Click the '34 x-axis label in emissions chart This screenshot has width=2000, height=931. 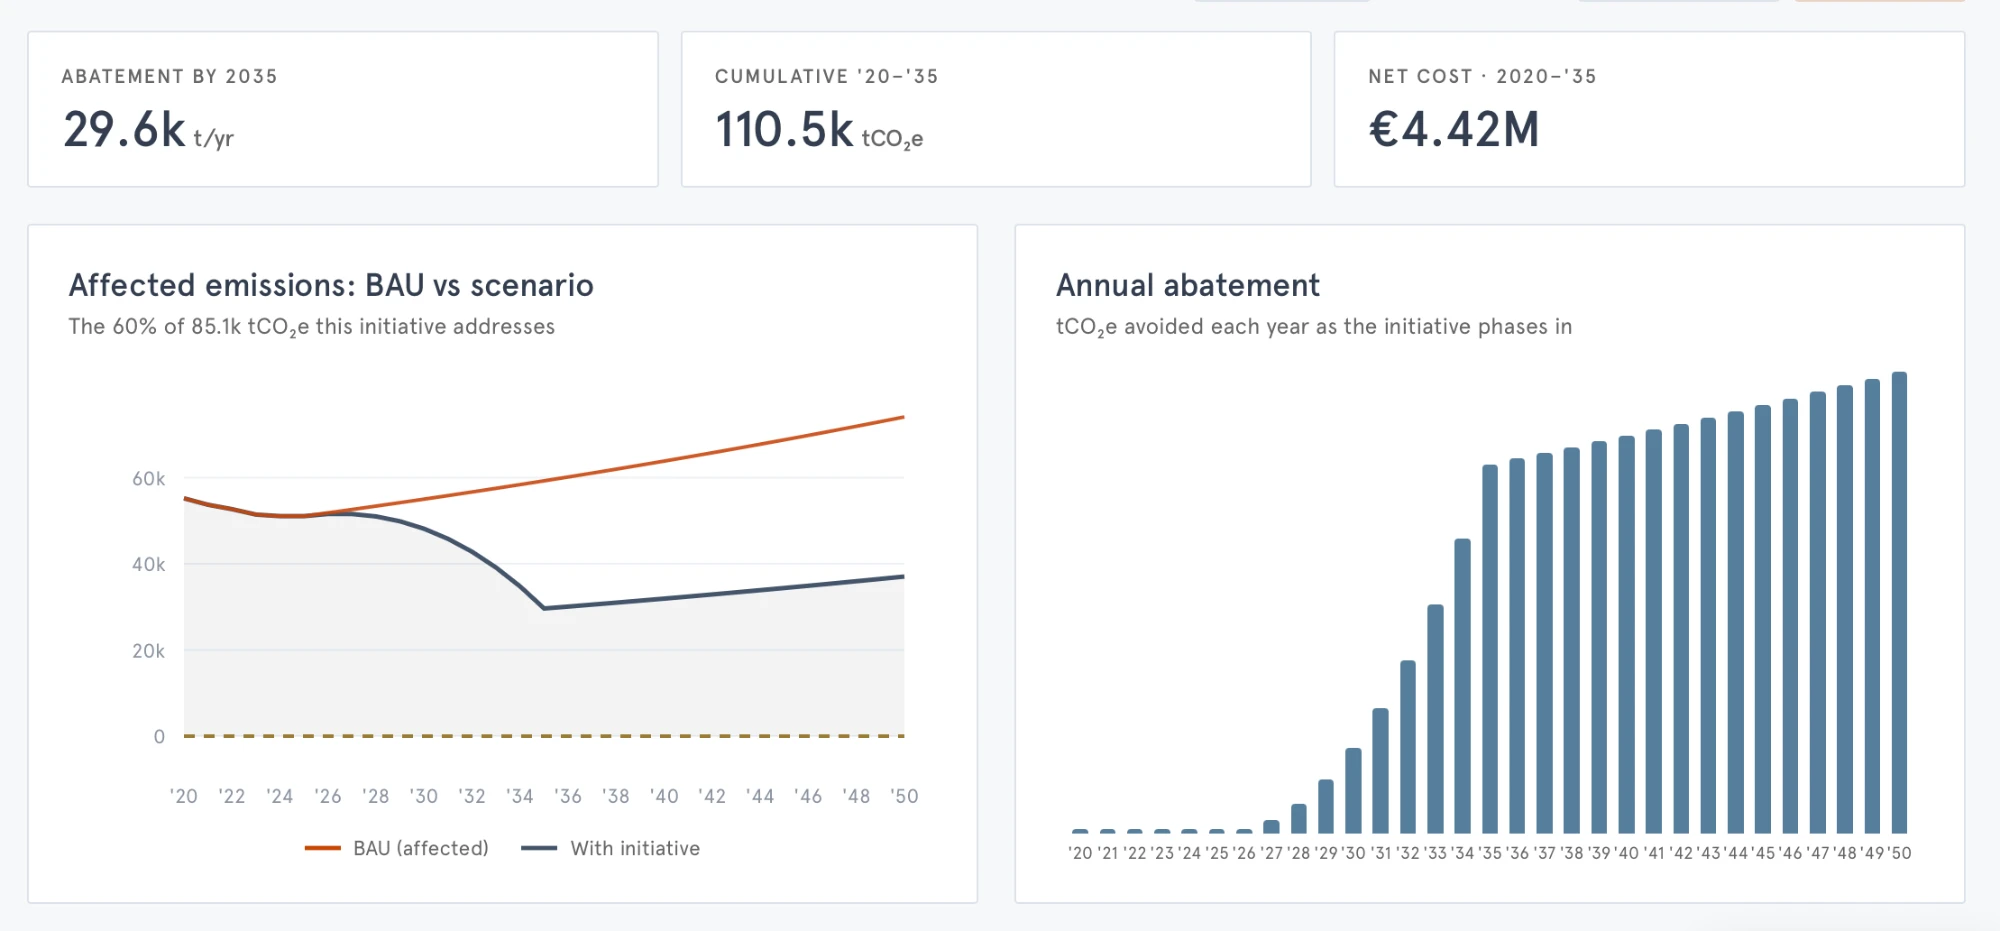click(520, 796)
